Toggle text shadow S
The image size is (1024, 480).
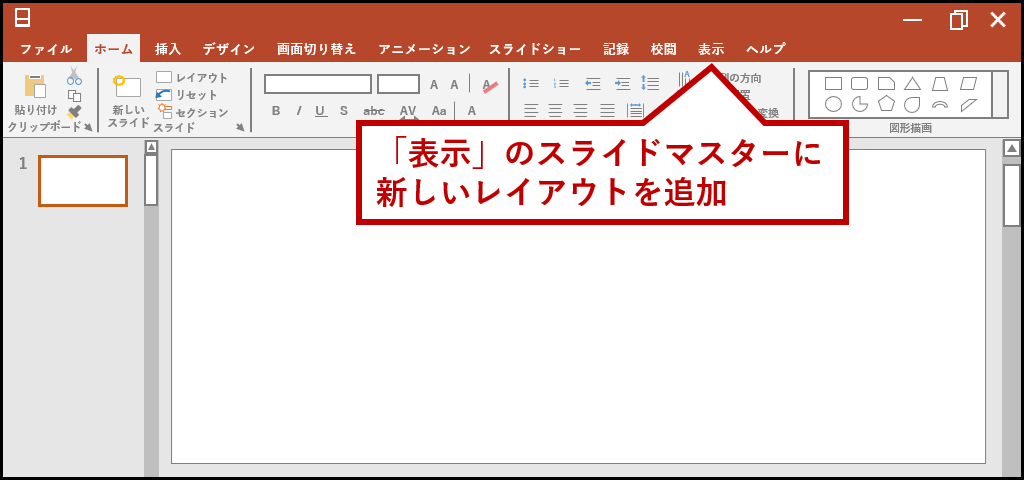pyautogui.click(x=344, y=111)
